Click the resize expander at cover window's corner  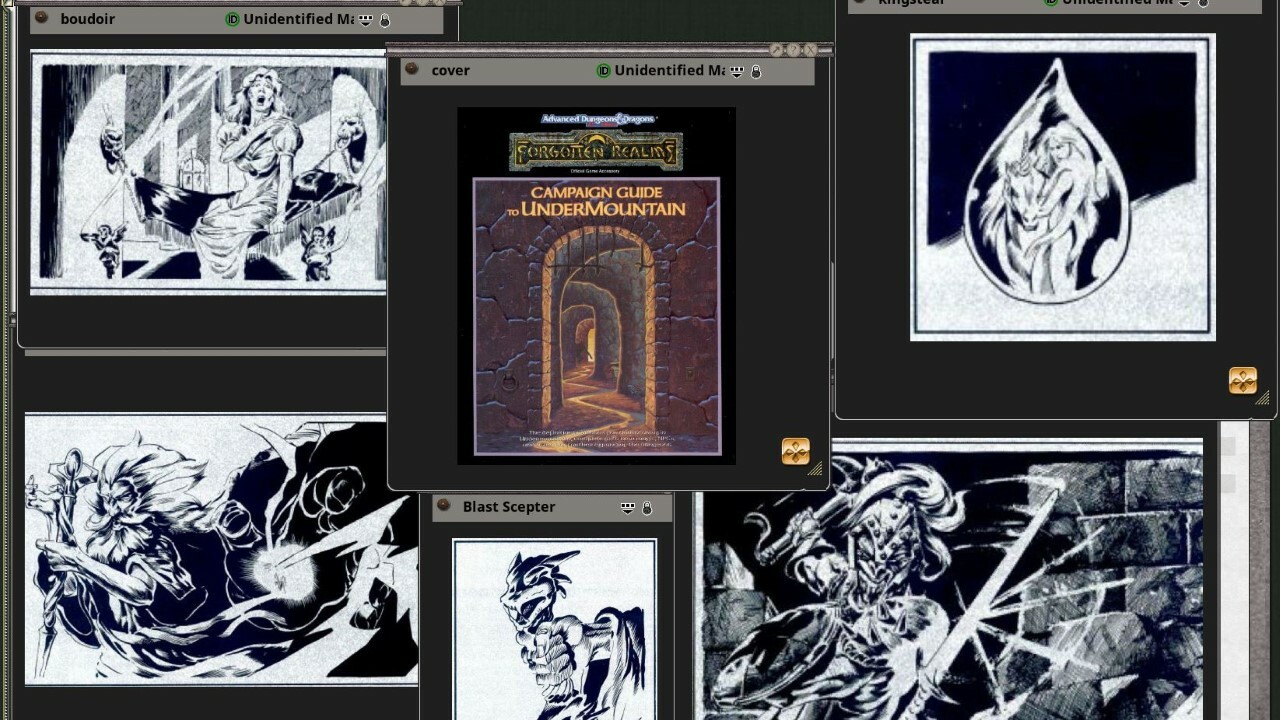816,468
